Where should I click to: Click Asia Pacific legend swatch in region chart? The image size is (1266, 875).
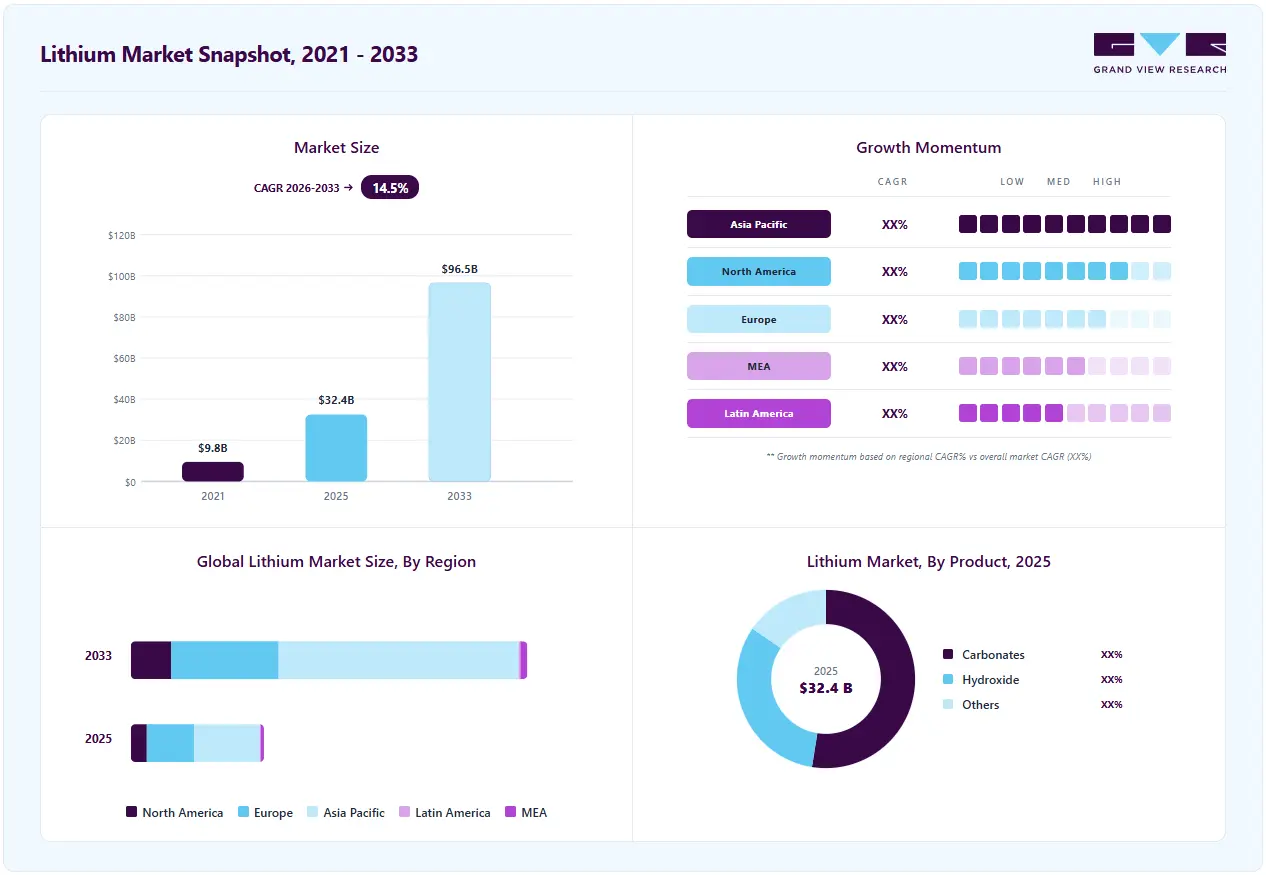pos(313,812)
